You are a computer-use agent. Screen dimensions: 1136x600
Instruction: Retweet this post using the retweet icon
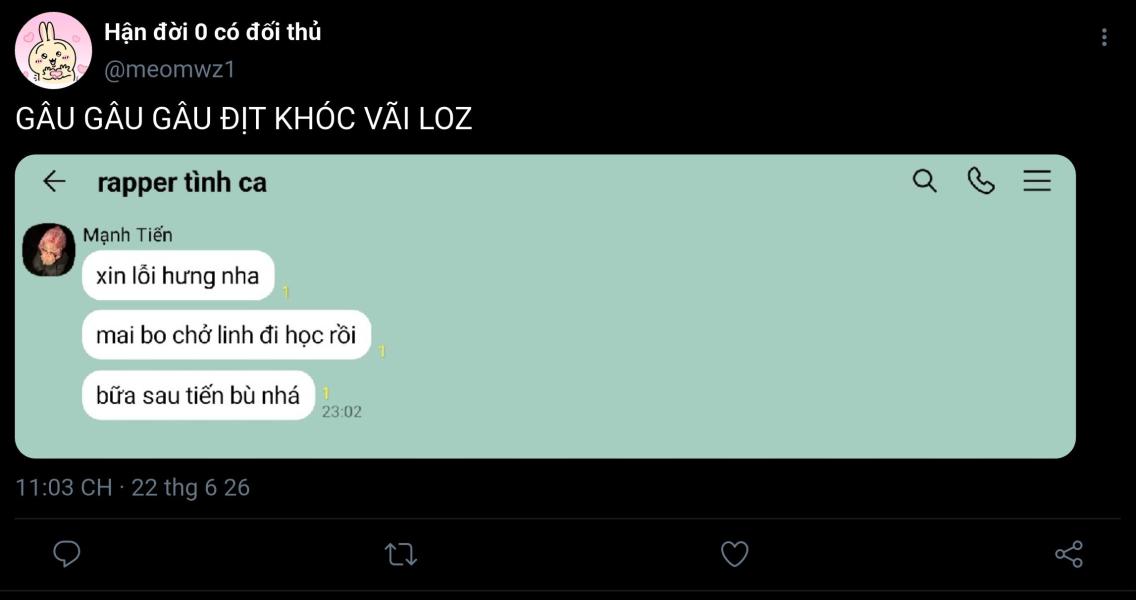[400, 555]
